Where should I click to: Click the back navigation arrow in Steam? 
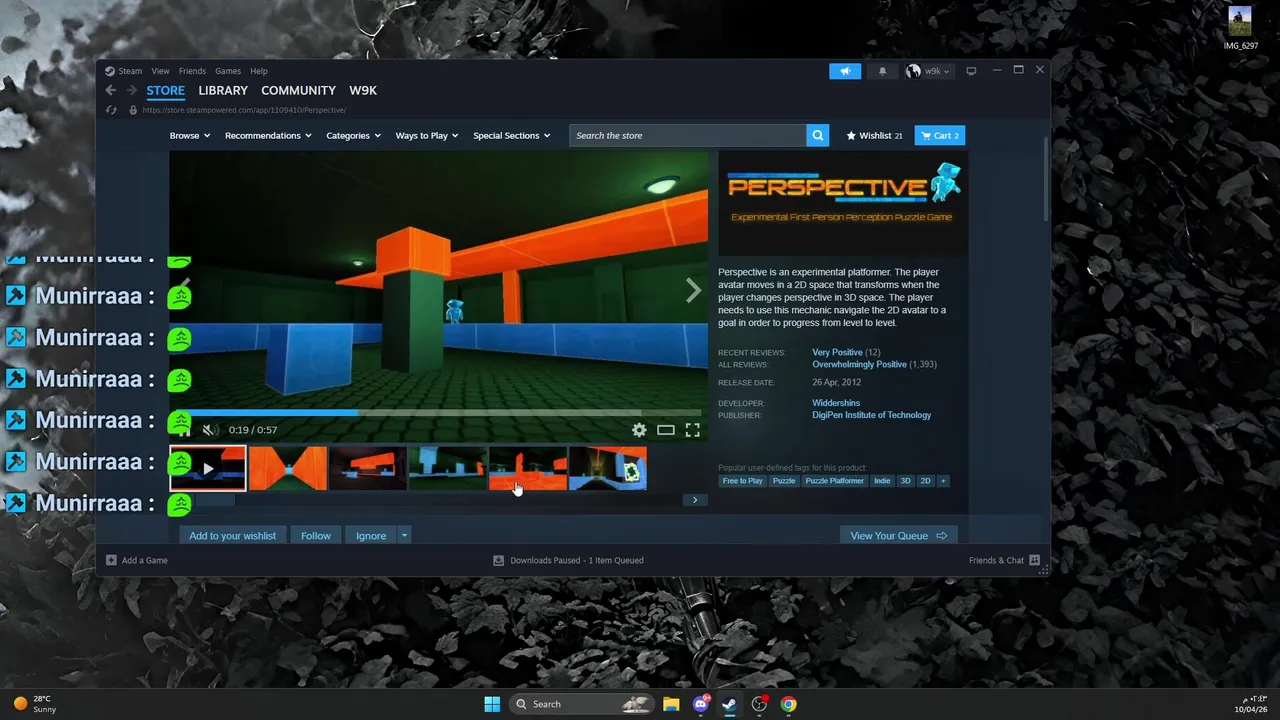111,91
